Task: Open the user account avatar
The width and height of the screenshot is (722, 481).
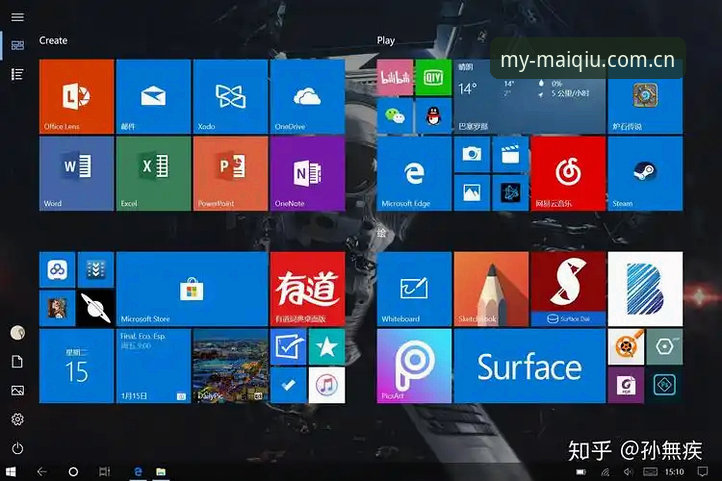Action: pos(17,332)
